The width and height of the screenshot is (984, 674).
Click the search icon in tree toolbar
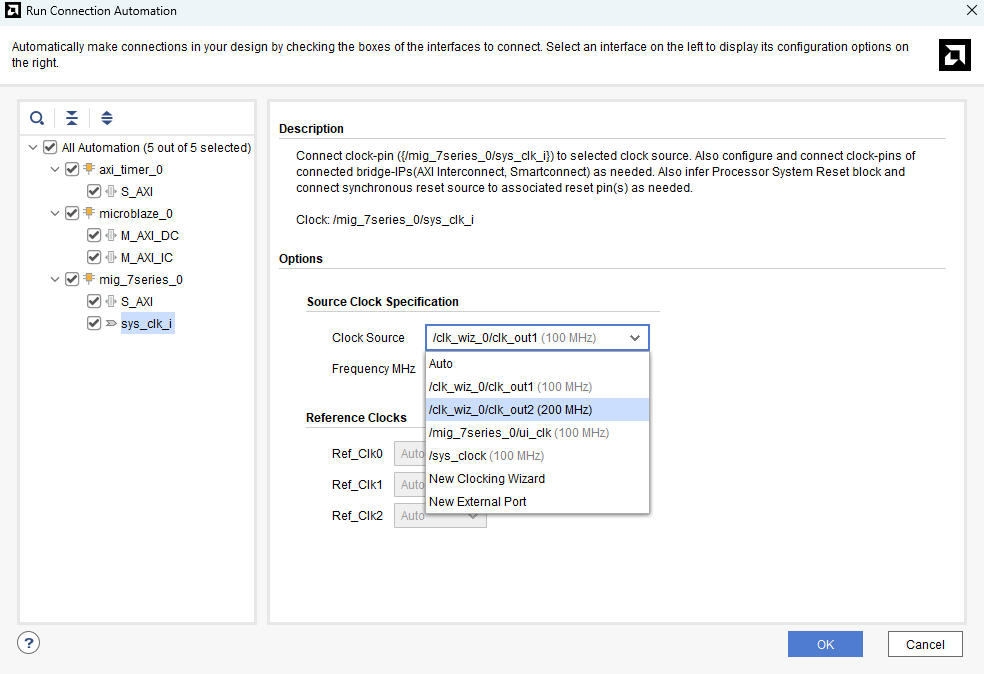point(37,118)
